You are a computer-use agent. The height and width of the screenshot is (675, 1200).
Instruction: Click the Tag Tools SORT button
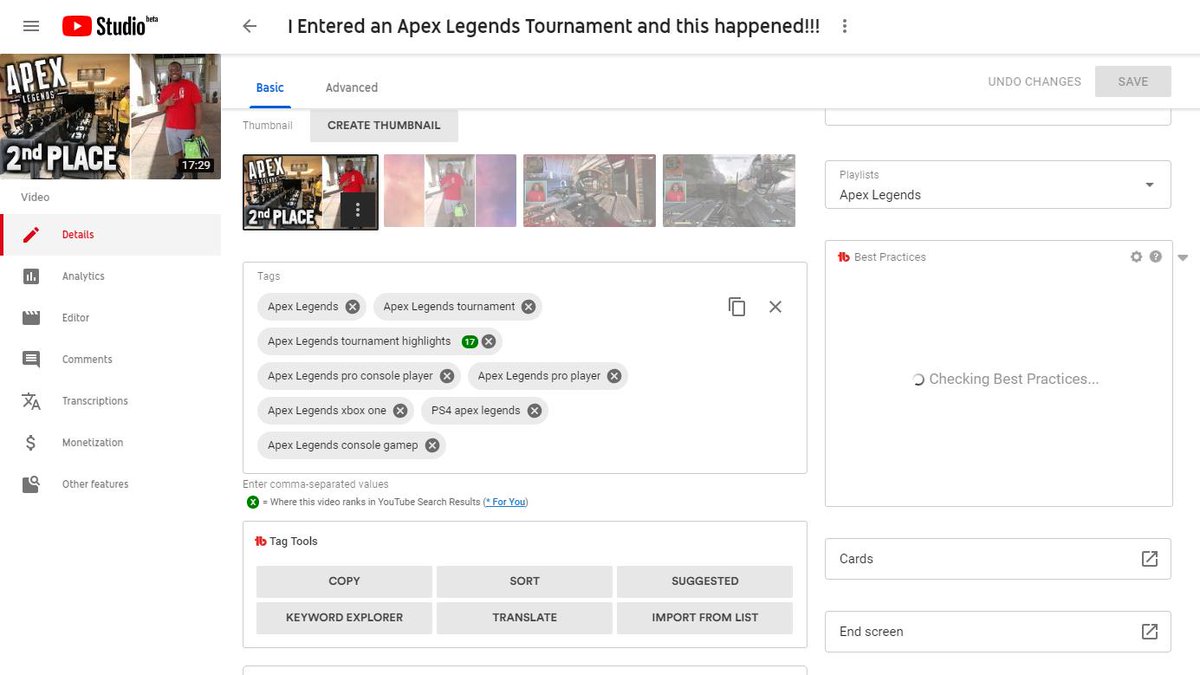pyautogui.click(x=524, y=581)
